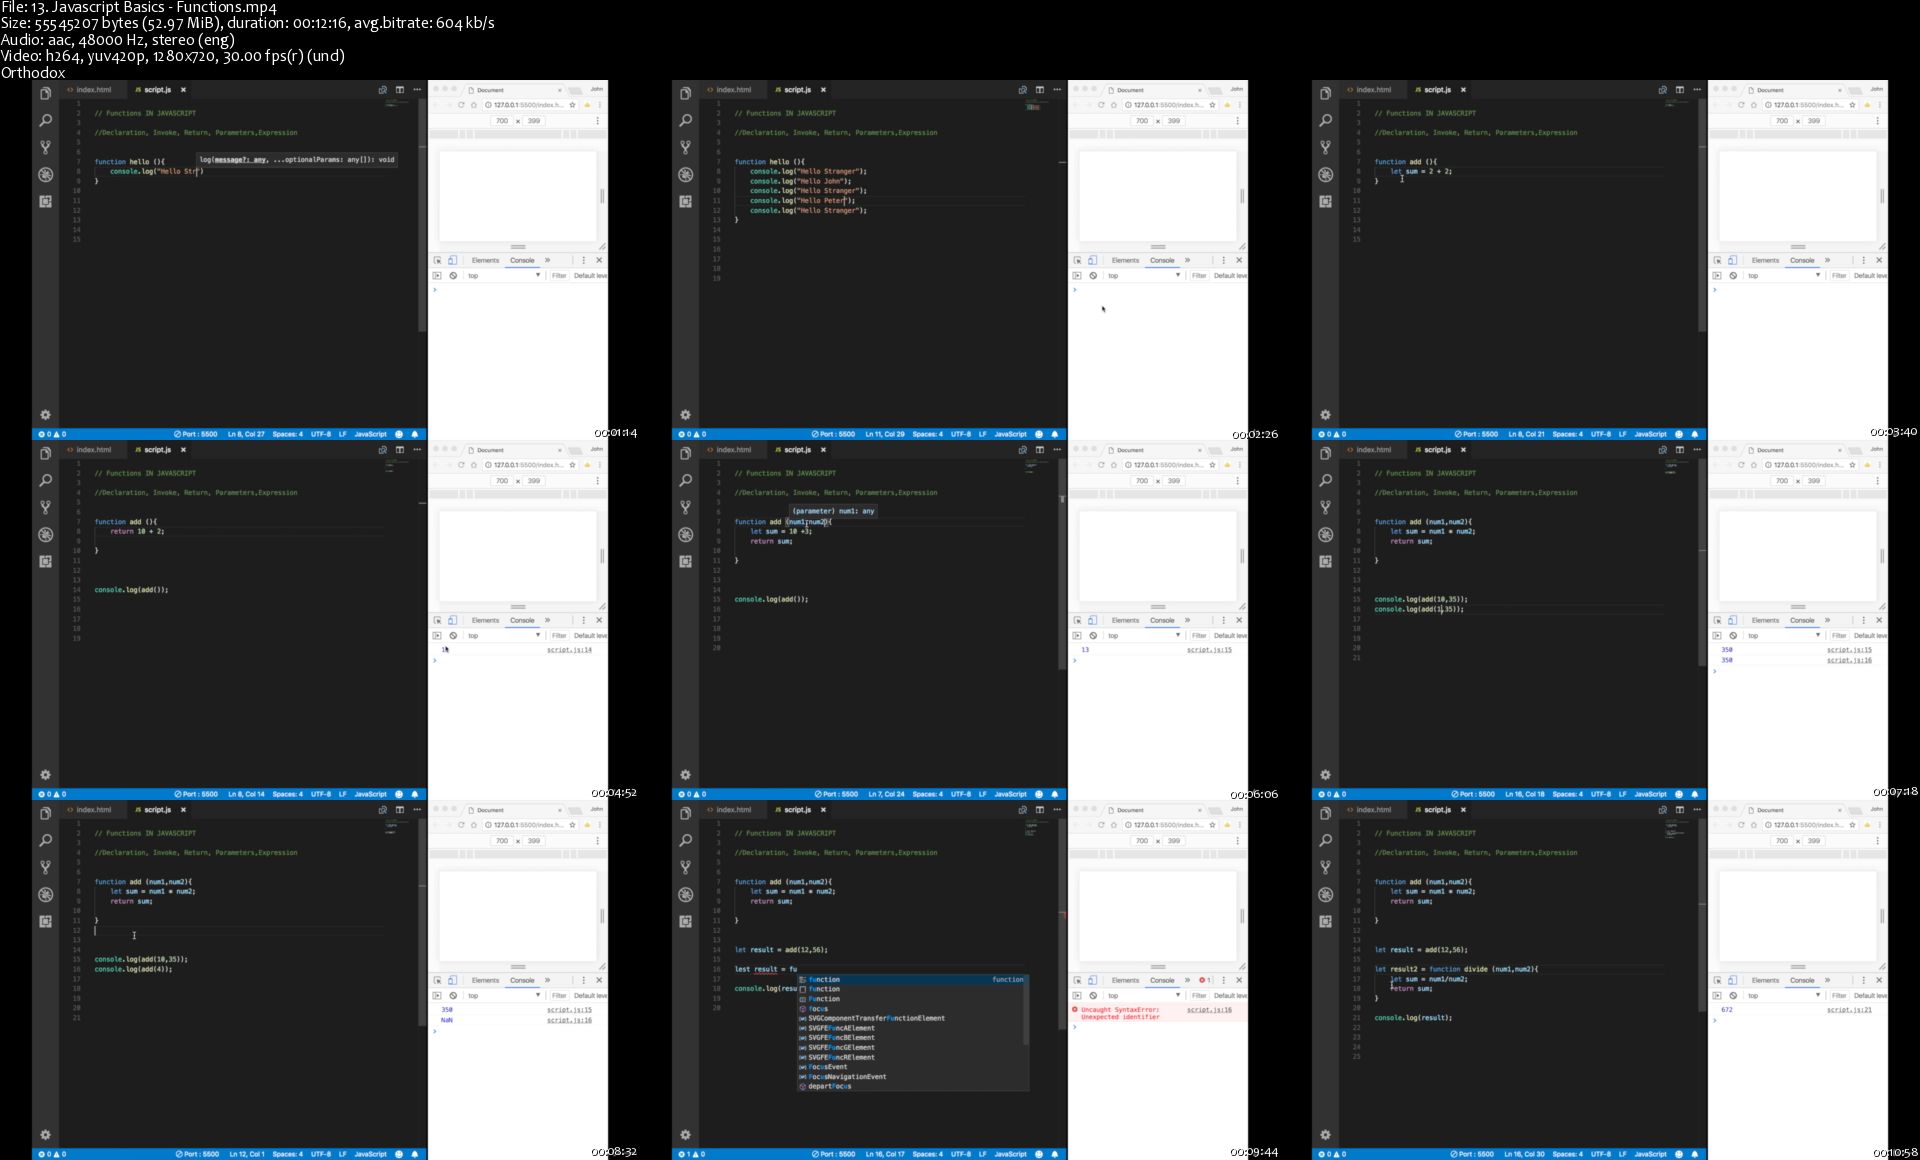Viewport: 1920px width, 1160px height.
Task: Click viewport bottom resize handle in 00:01:14 frame
Action: click(x=518, y=246)
